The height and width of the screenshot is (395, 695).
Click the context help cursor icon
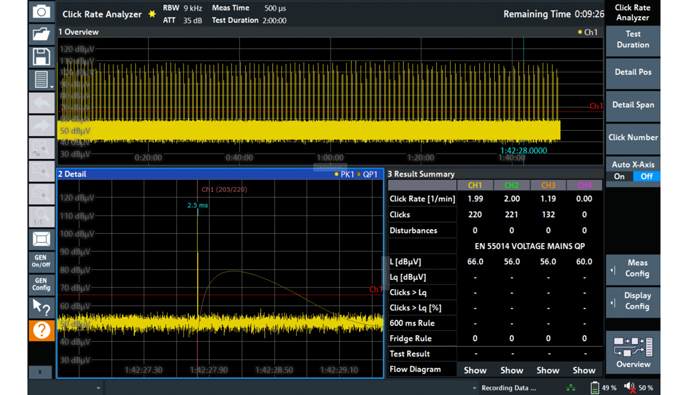[x=41, y=307]
